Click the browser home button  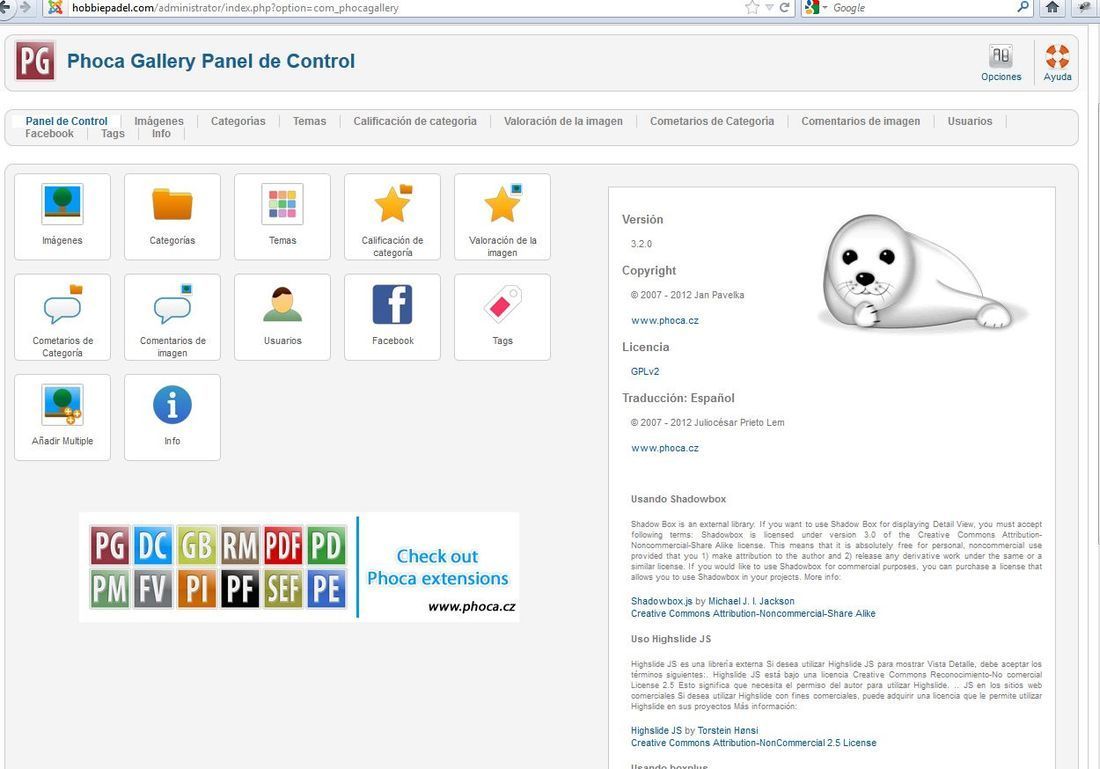tap(1052, 8)
